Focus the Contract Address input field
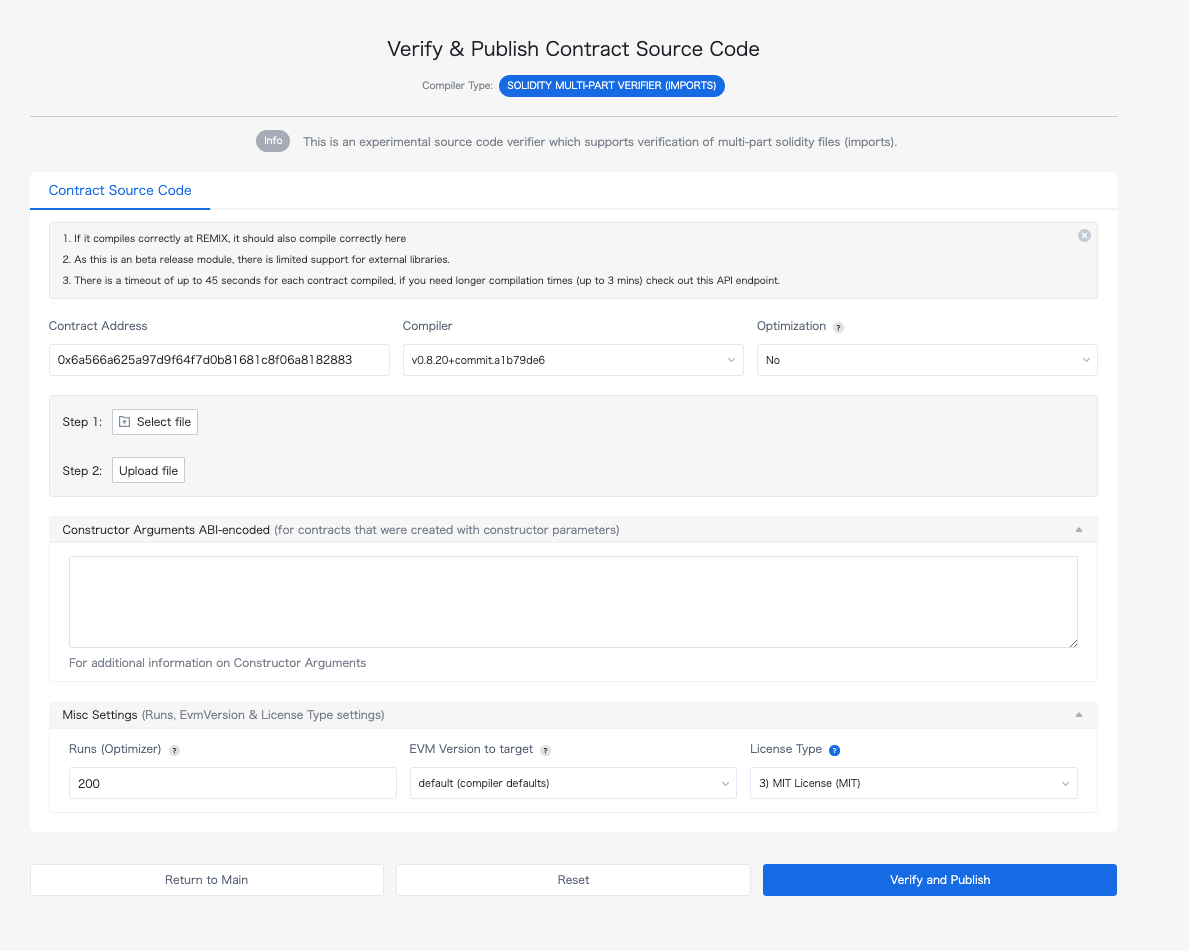 (x=219, y=360)
